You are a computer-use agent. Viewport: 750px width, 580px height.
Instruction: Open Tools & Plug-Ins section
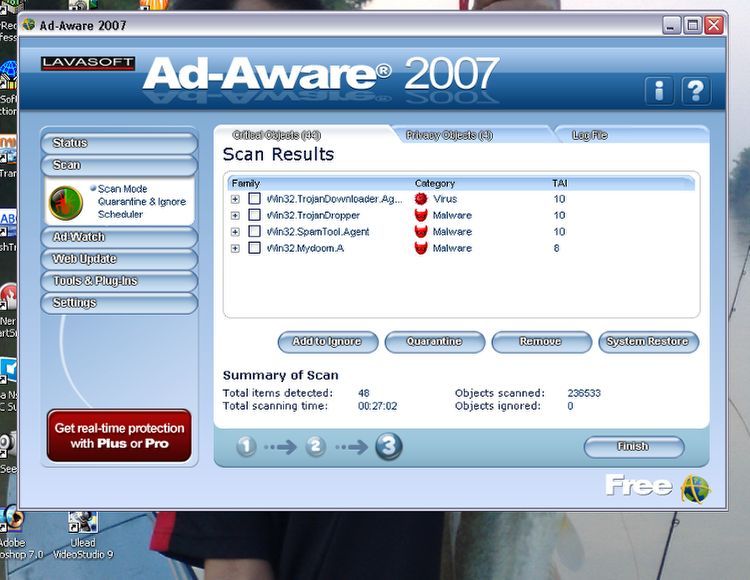pos(119,281)
